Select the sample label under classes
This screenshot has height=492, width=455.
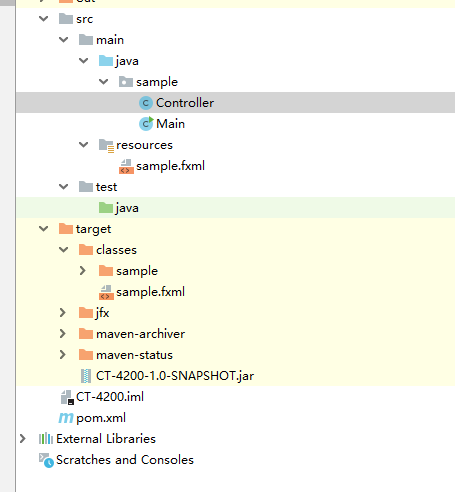[137, 271]
